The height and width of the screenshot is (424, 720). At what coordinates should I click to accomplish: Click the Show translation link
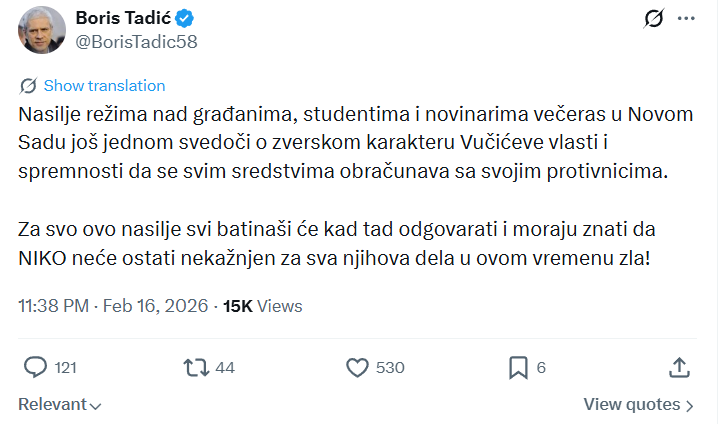(x=104, y=86)
